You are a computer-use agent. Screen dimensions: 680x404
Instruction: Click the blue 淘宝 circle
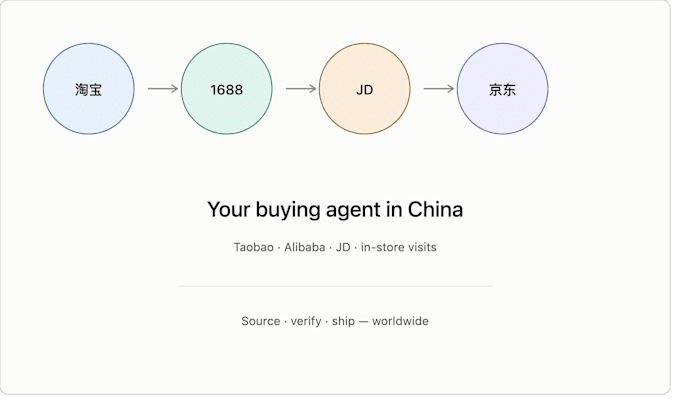click(89, 89)
